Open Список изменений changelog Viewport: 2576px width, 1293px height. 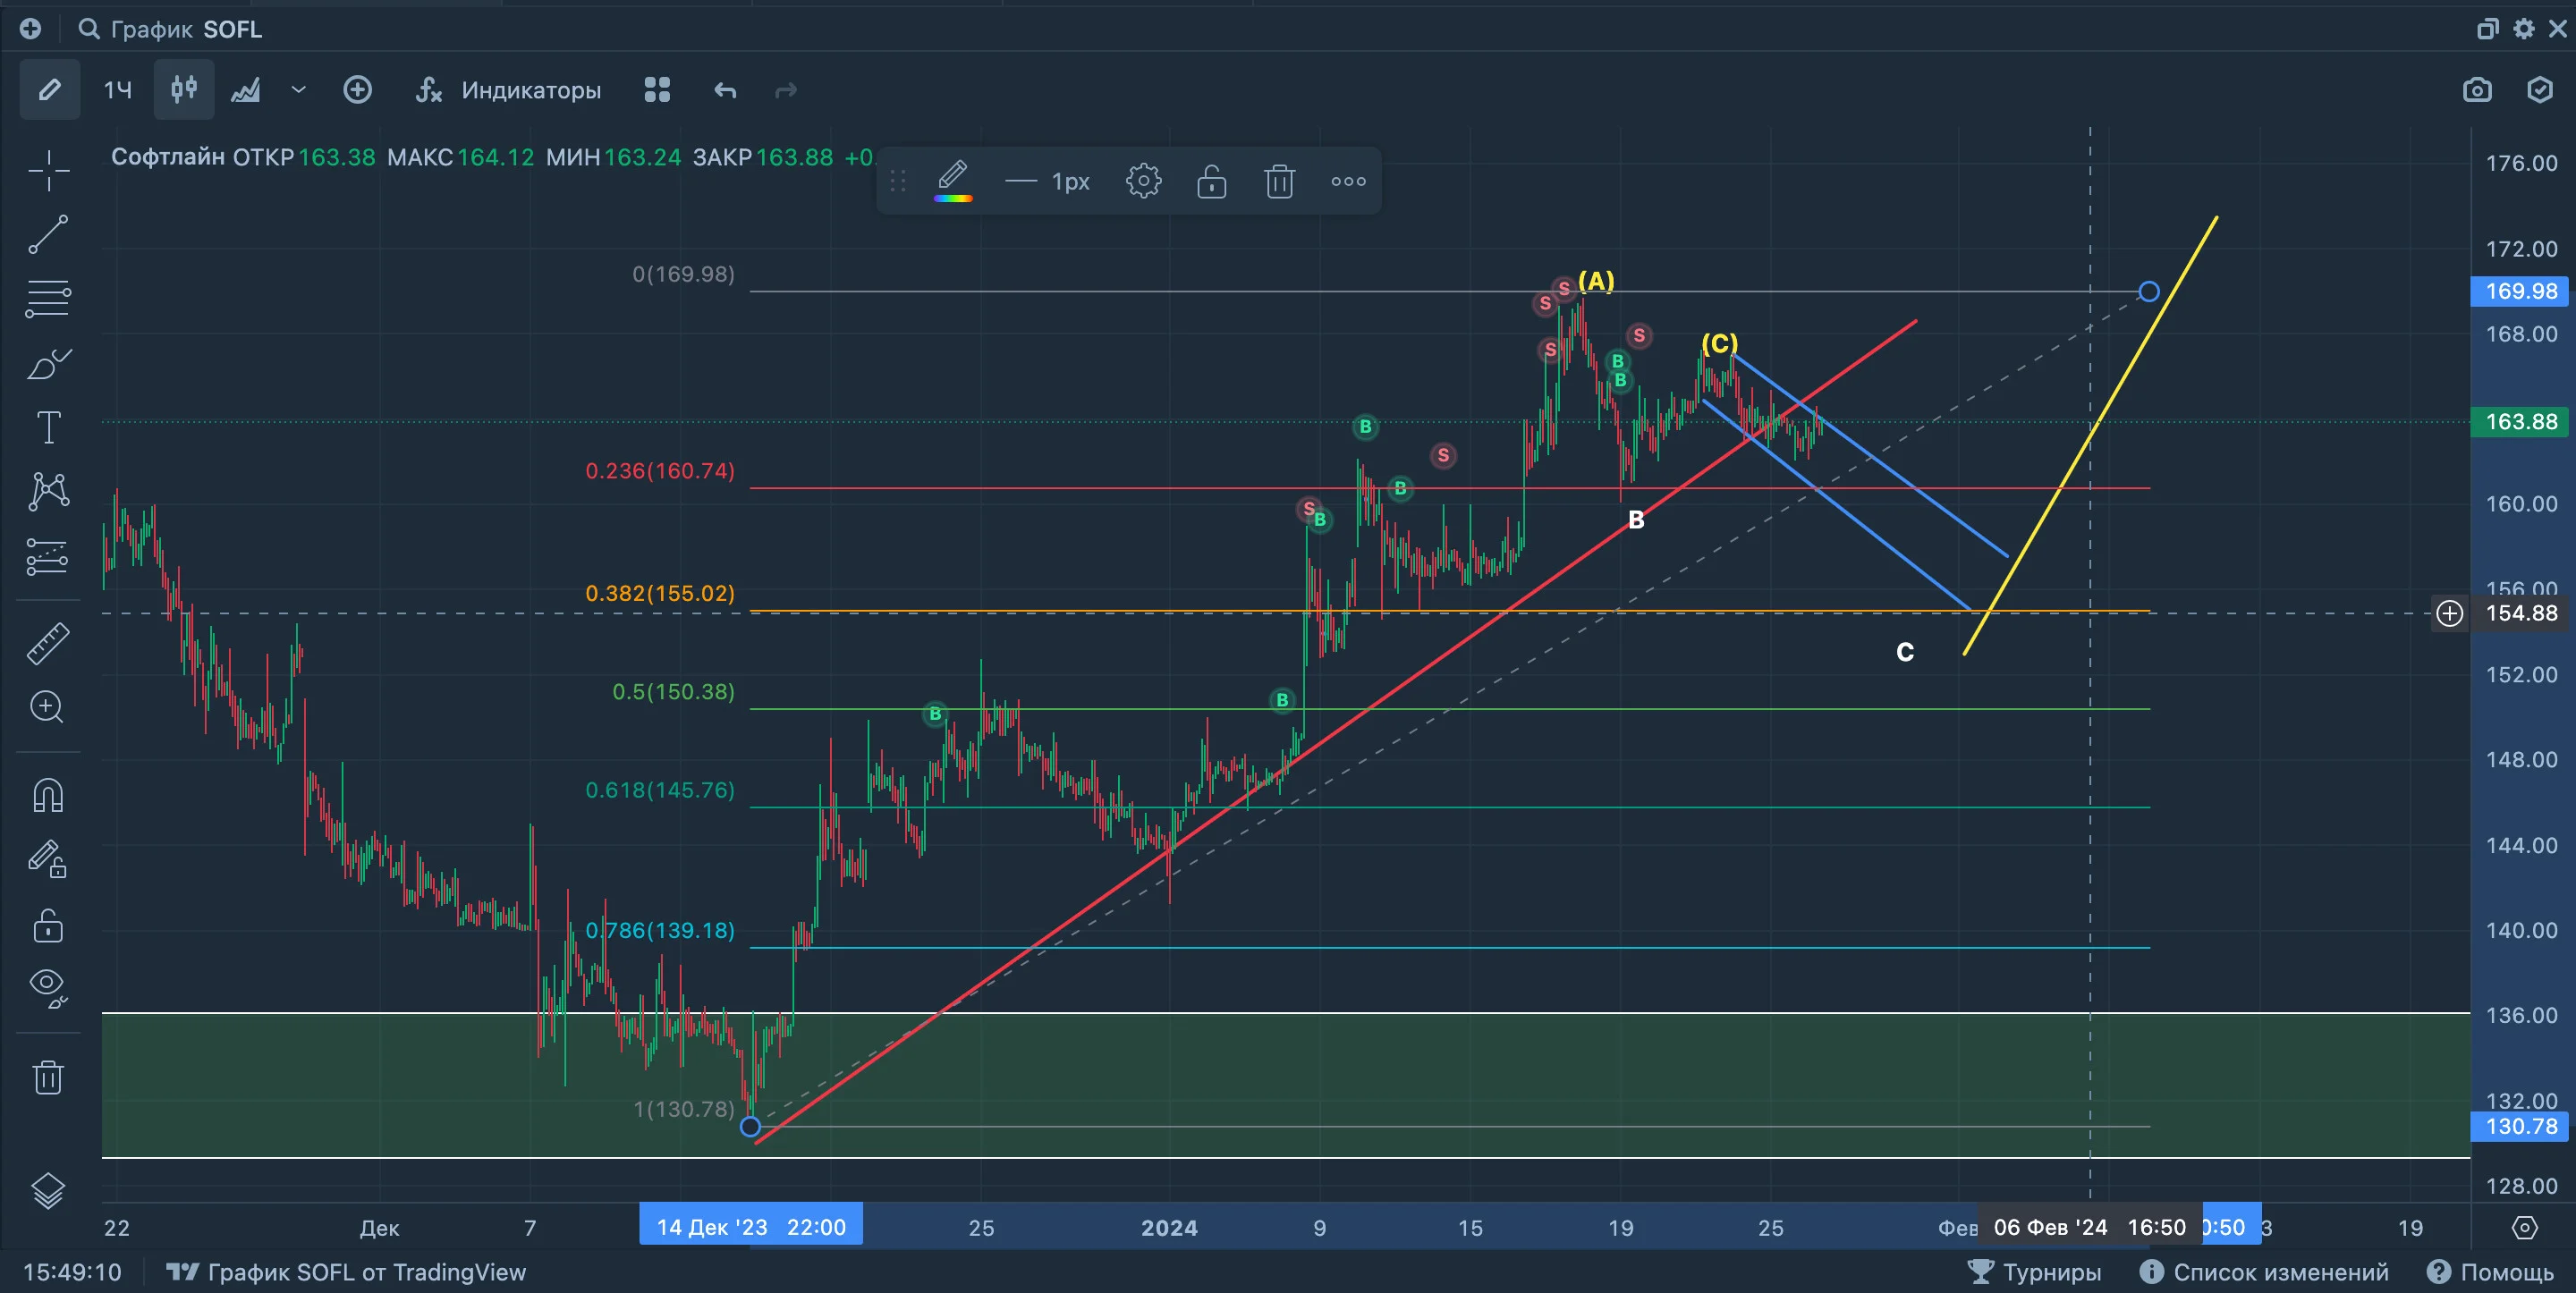point(2264,1272)
